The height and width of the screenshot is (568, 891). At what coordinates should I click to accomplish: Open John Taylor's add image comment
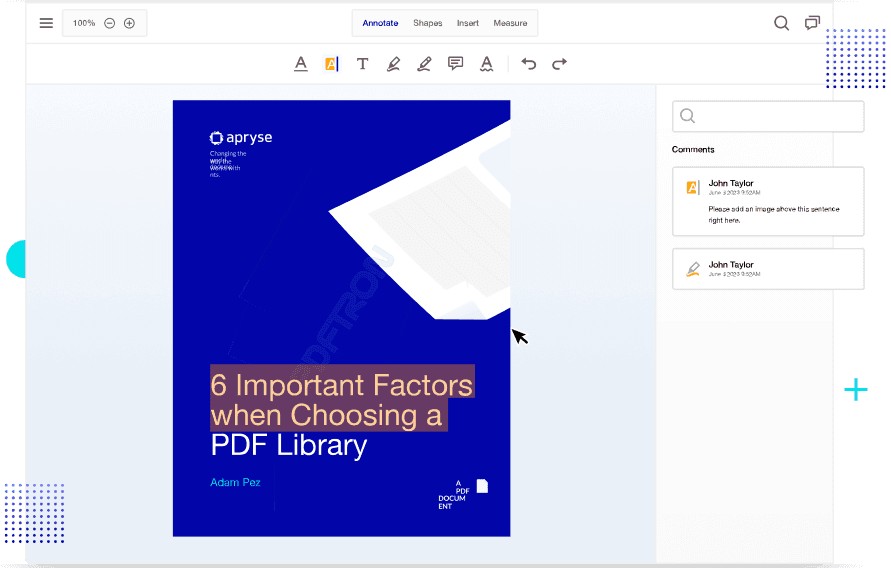pos(768,201)
